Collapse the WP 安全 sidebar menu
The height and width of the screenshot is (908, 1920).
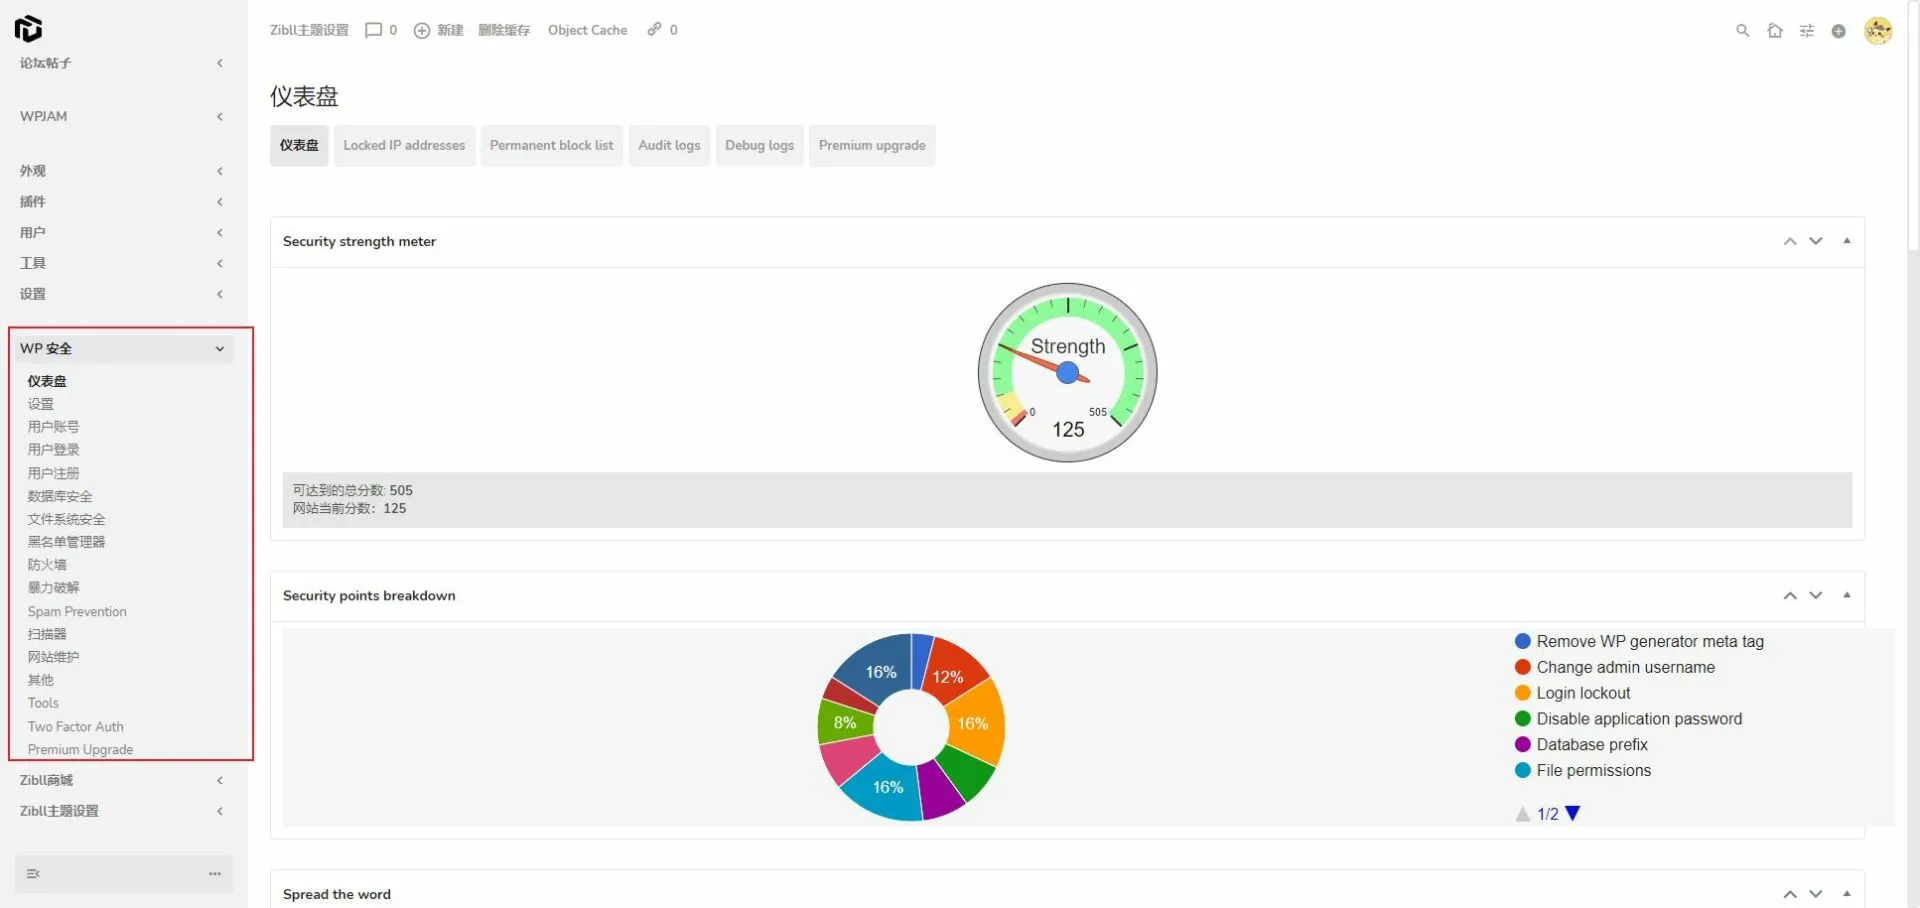219,349
